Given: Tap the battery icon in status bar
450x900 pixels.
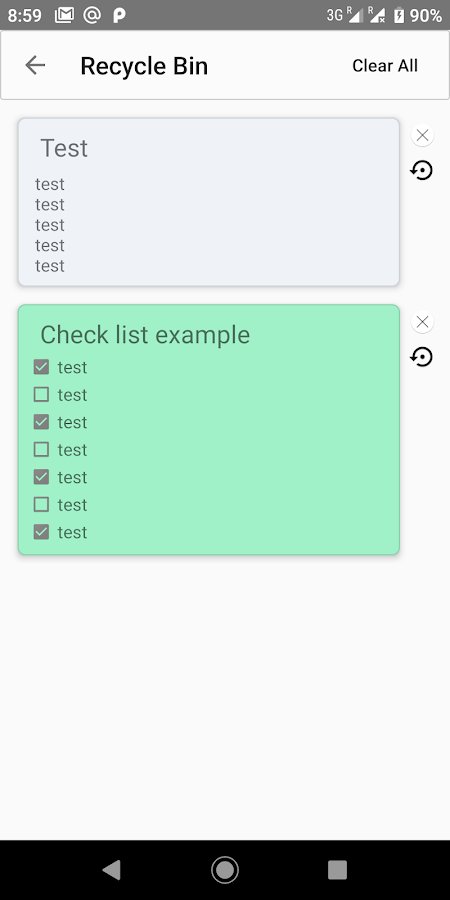Looking at the screenshot, I should (399, 15).
